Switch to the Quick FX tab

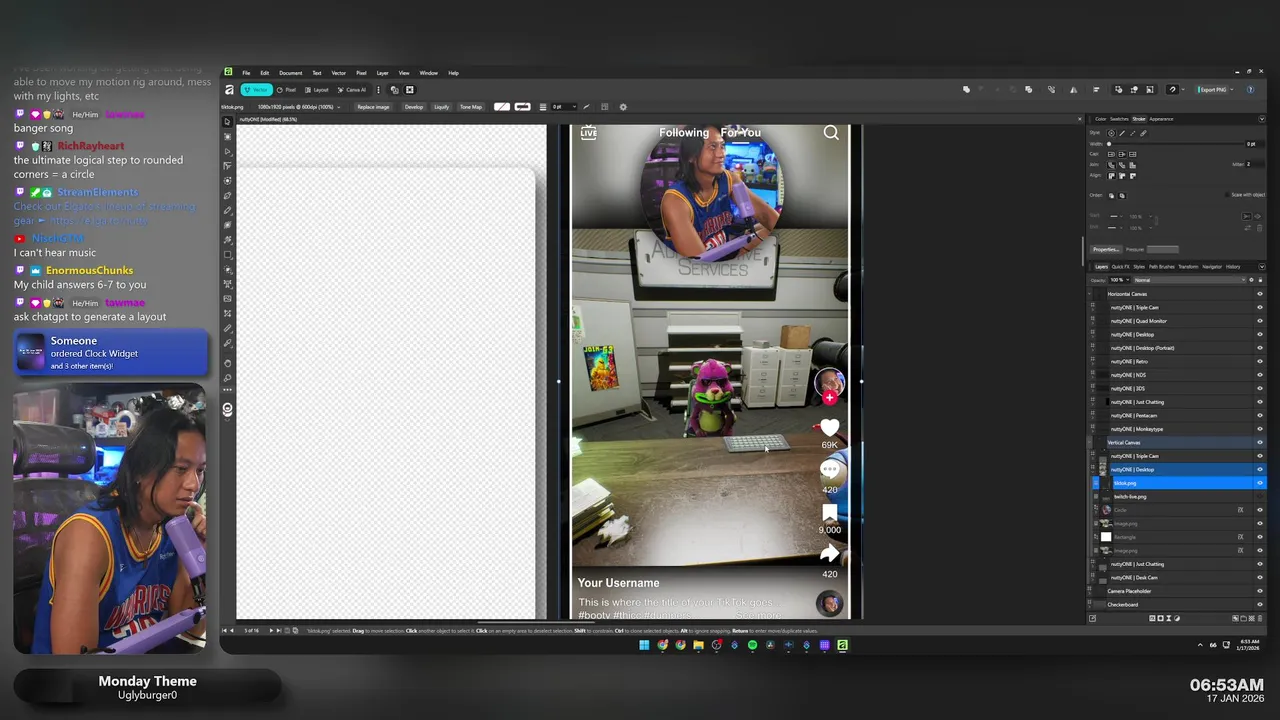1120,267
